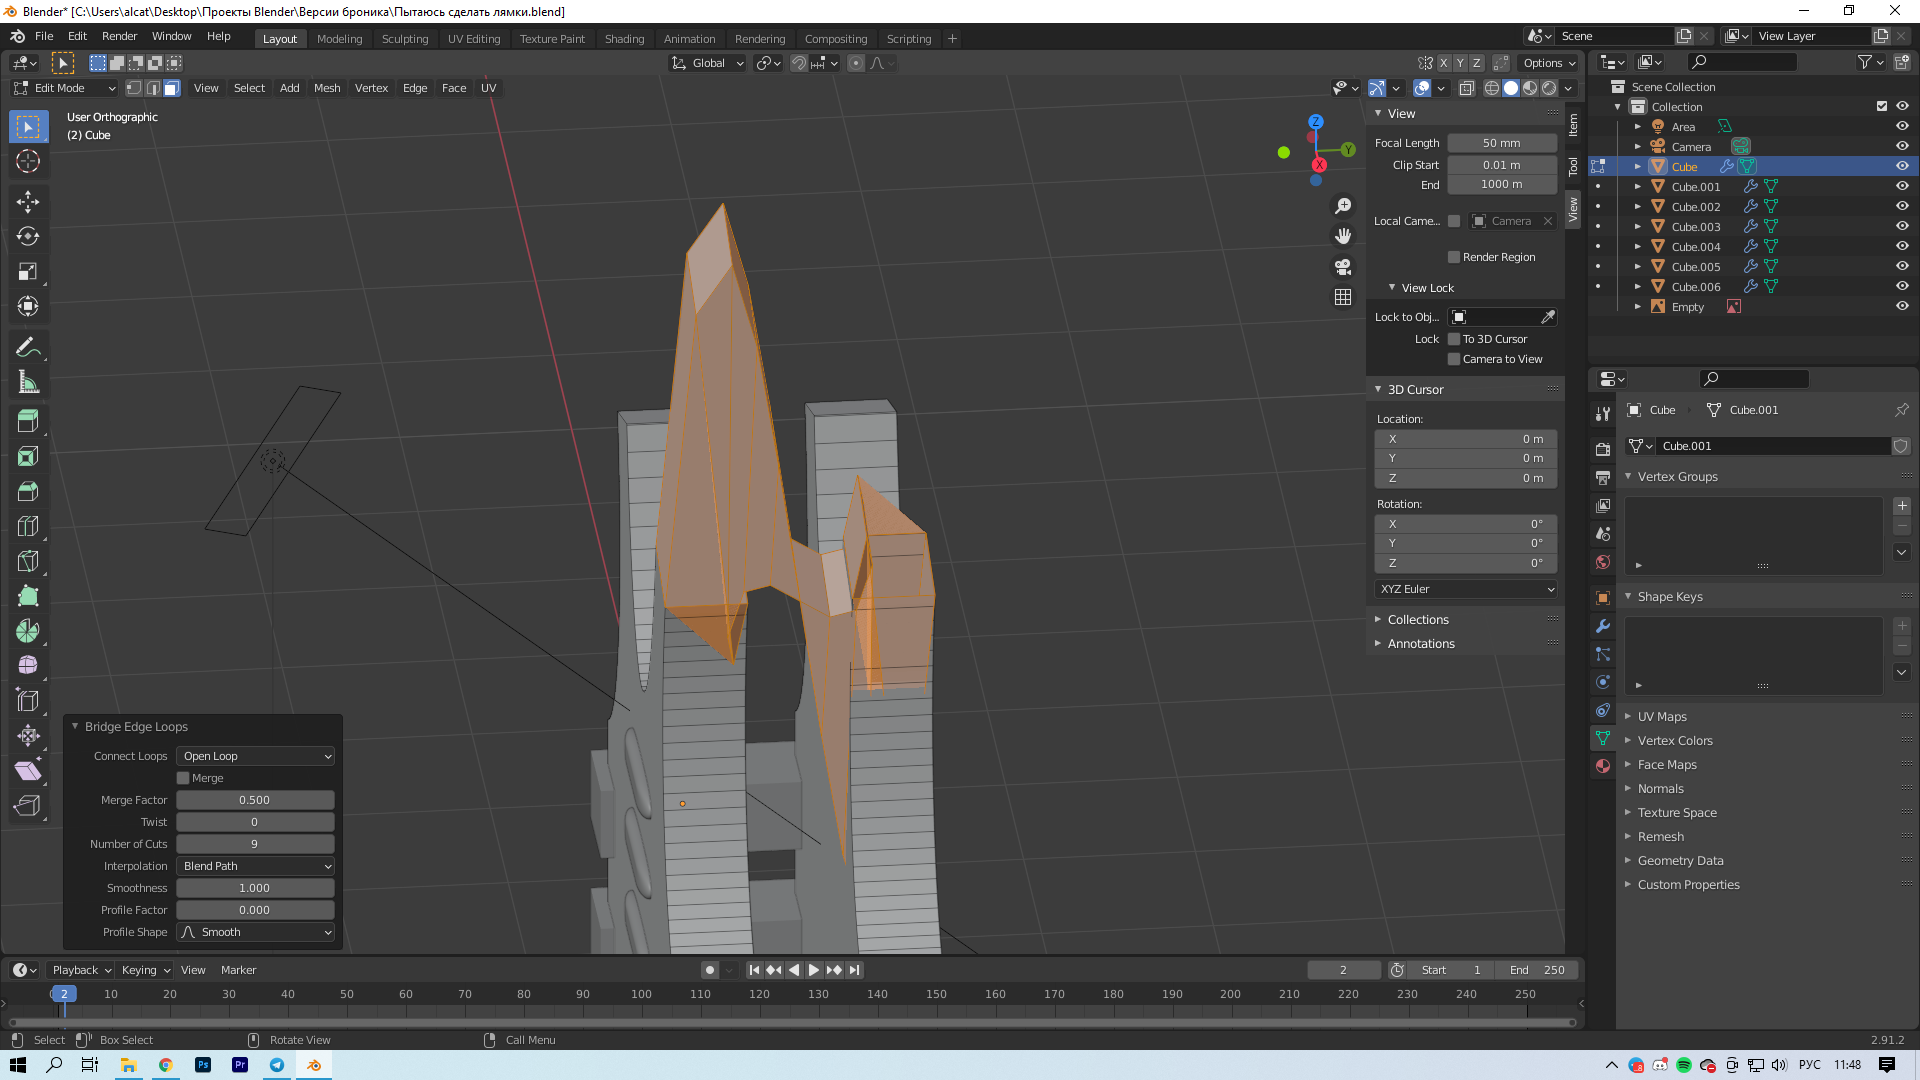Toggle the Local Camera checkbox
The height and width of the screenshot is (1080, 1920).
coord(1454,221)
